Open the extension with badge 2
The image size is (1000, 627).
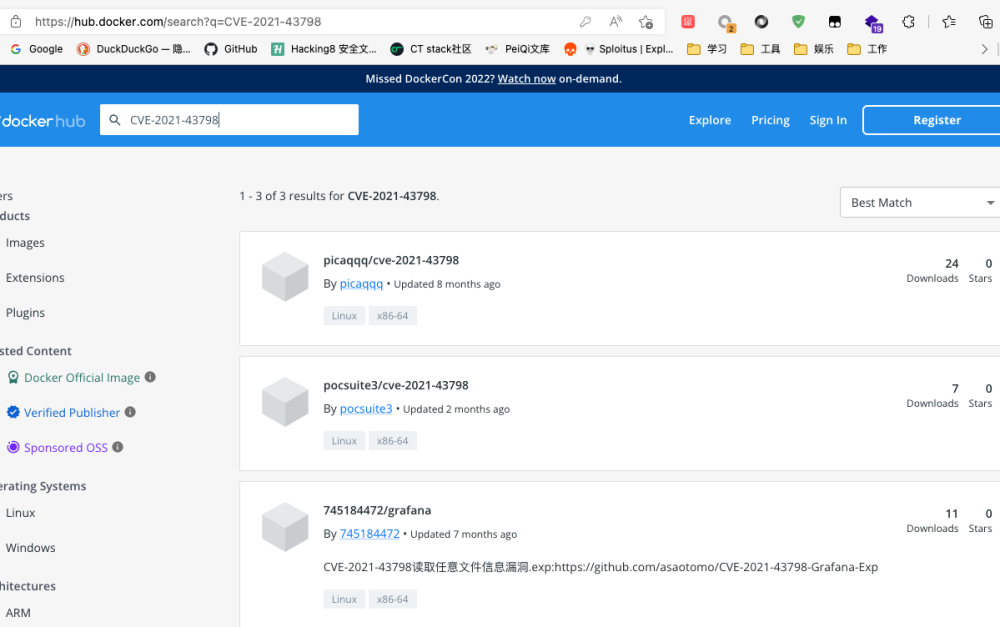click(x=725, y=23)
